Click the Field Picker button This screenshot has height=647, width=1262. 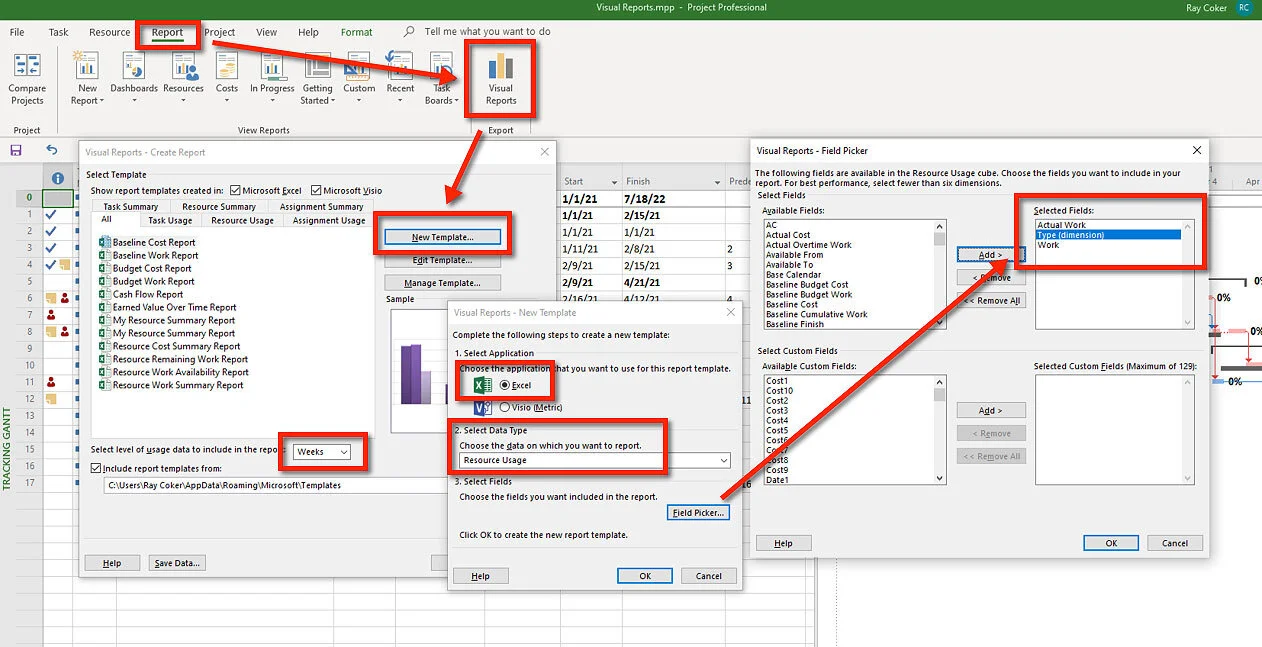pos(699,513)
